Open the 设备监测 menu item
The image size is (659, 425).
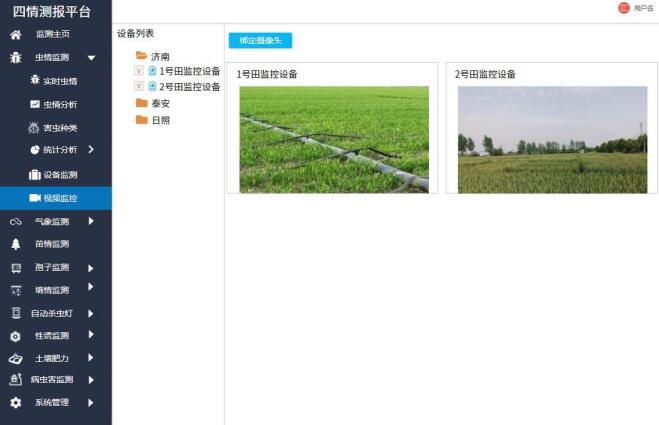tap(59, 175)
